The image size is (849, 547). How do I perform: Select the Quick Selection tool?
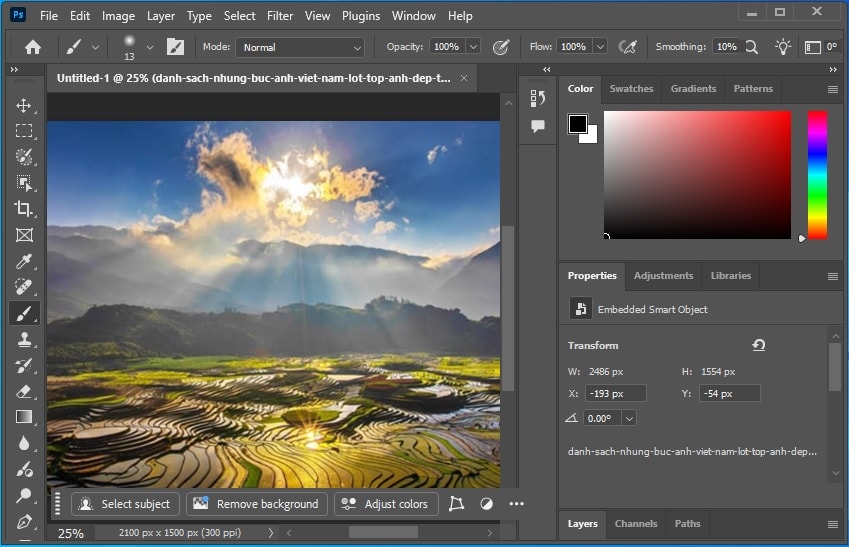pyautogui.click(x=24, y=157)
